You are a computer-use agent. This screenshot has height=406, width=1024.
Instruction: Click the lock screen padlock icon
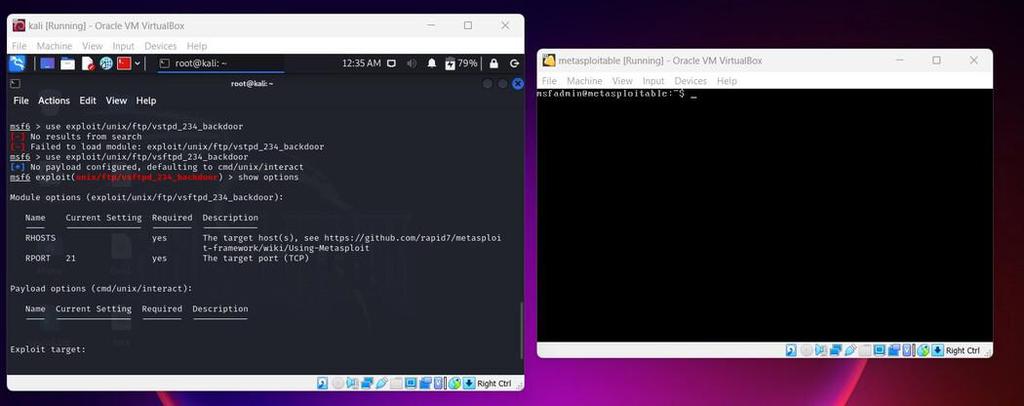(x=494, y=63)
